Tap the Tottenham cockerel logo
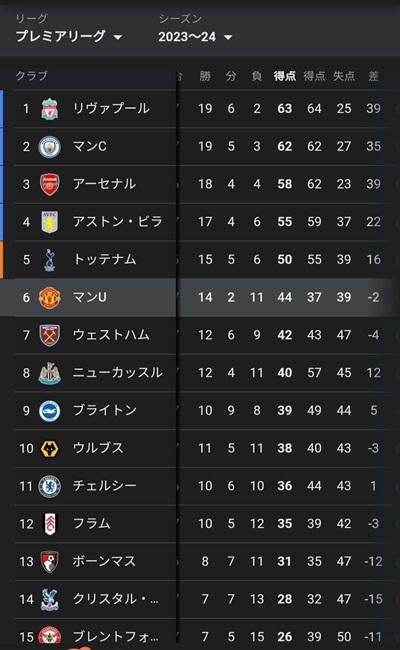400x650 pixels. tap(50, 260)
